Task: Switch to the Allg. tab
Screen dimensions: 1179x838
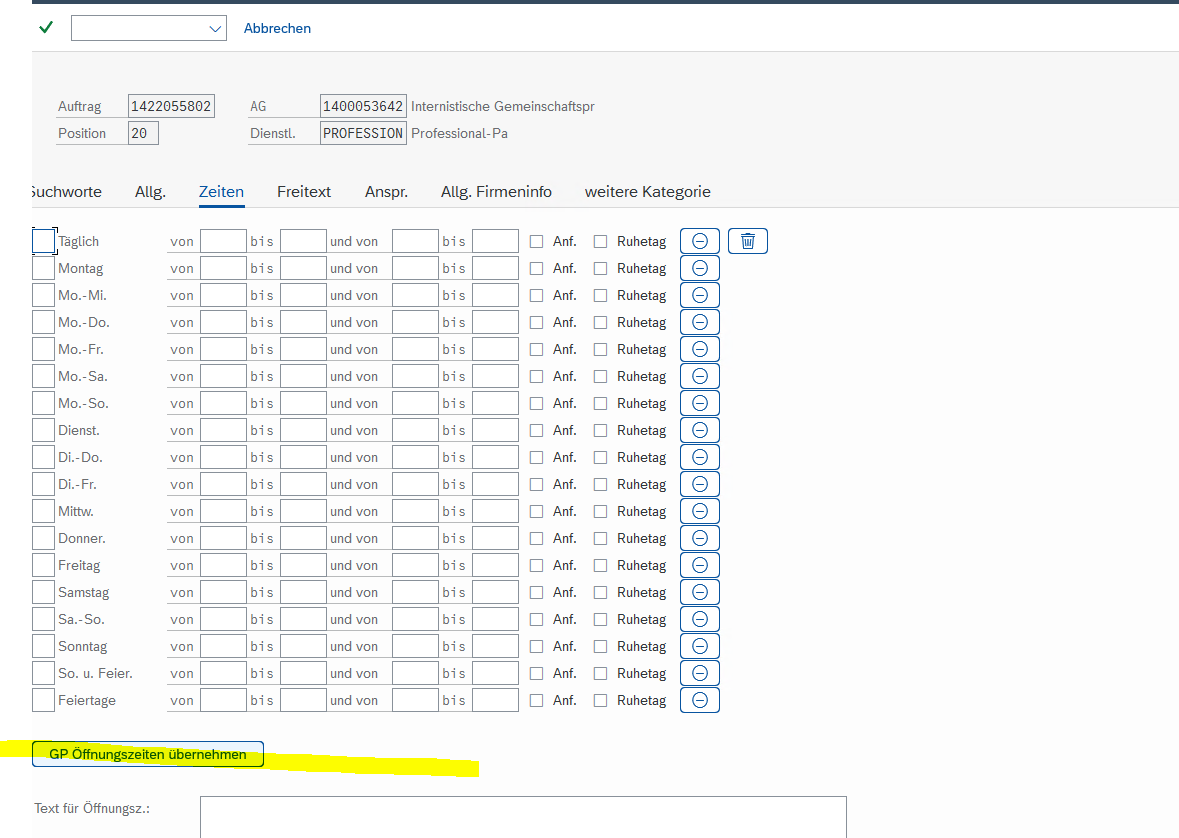Action: [150, 192]
